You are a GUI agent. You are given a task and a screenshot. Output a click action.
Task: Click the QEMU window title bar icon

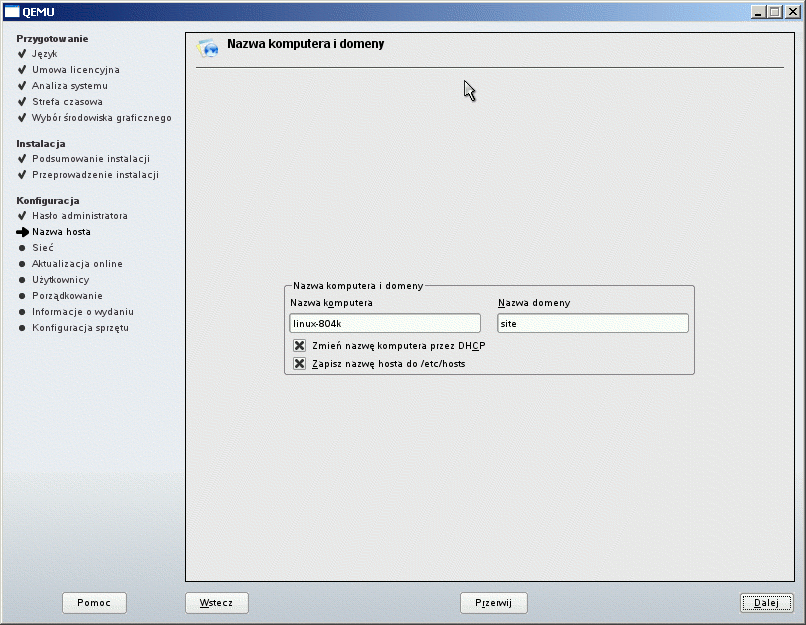[12, 11]
